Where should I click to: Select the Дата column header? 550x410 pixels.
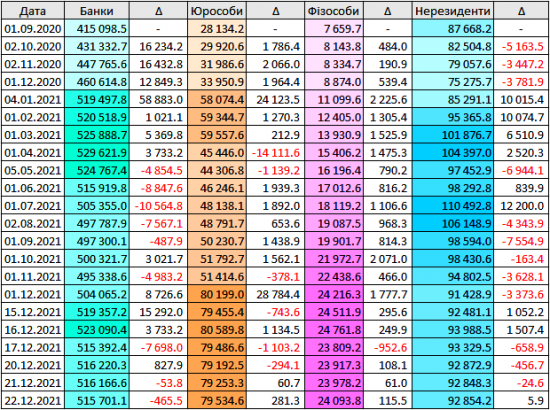click(32, 11)
